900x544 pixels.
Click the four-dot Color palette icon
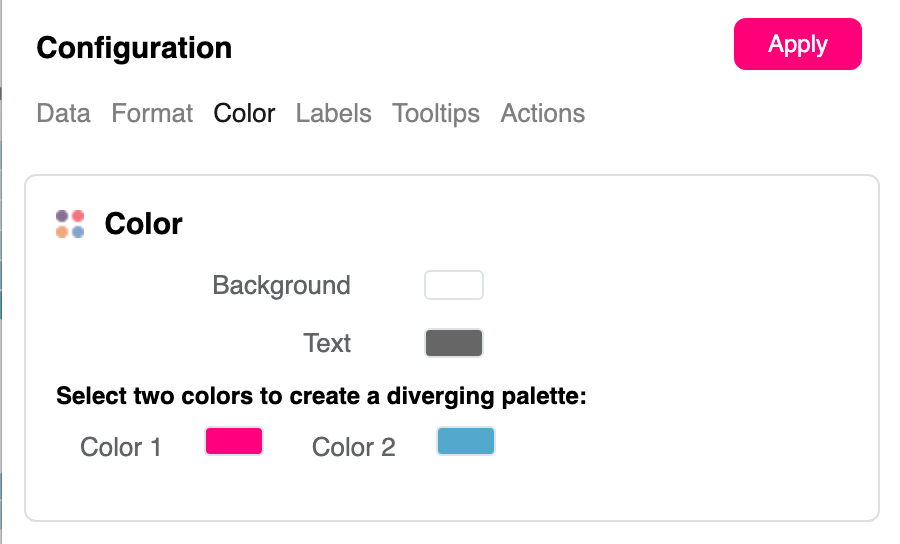tap(70, 224)
